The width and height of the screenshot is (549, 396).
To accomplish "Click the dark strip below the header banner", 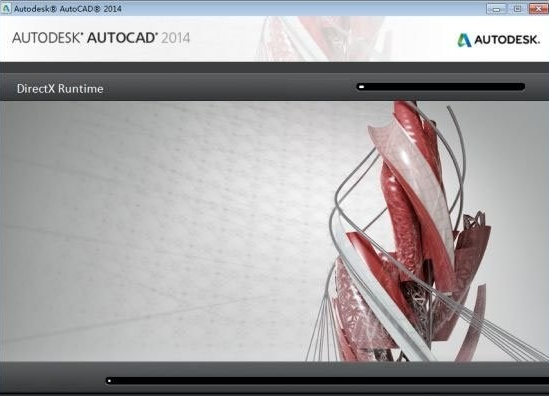I will 274,67.
